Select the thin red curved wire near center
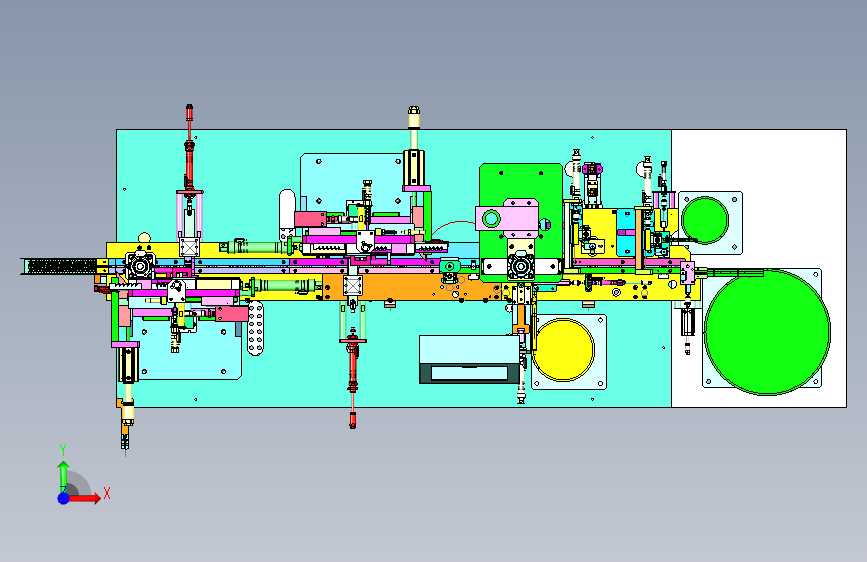This screenshot has width=867, height=562. pos(453,228)
